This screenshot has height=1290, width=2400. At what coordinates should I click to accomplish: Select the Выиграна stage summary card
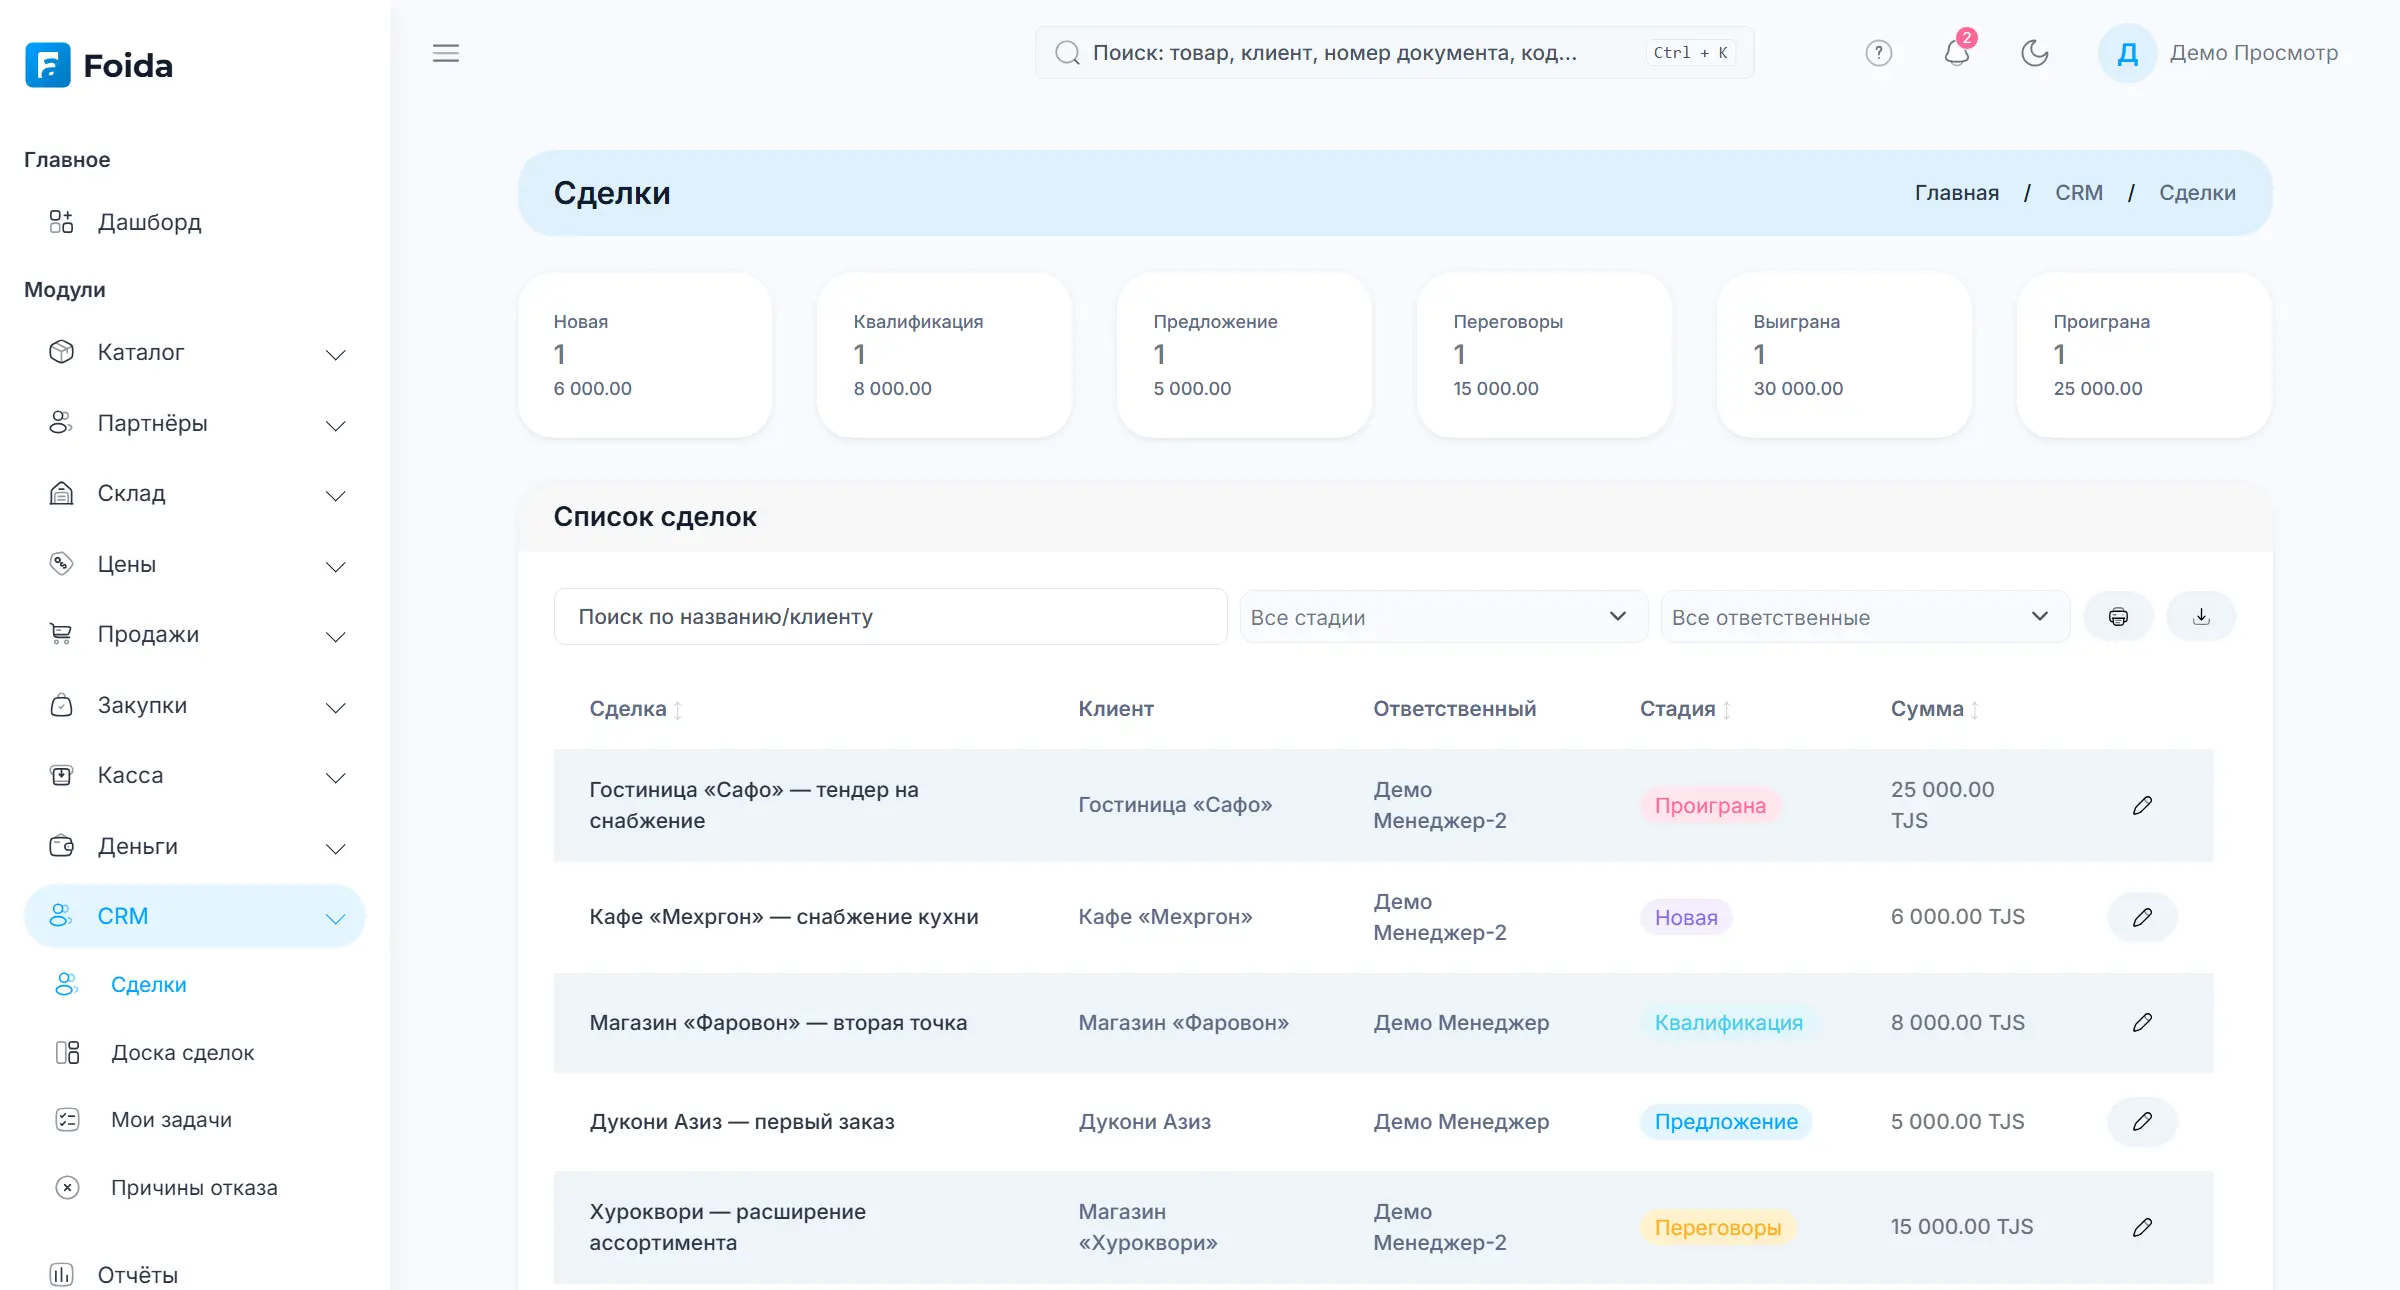1844,355
